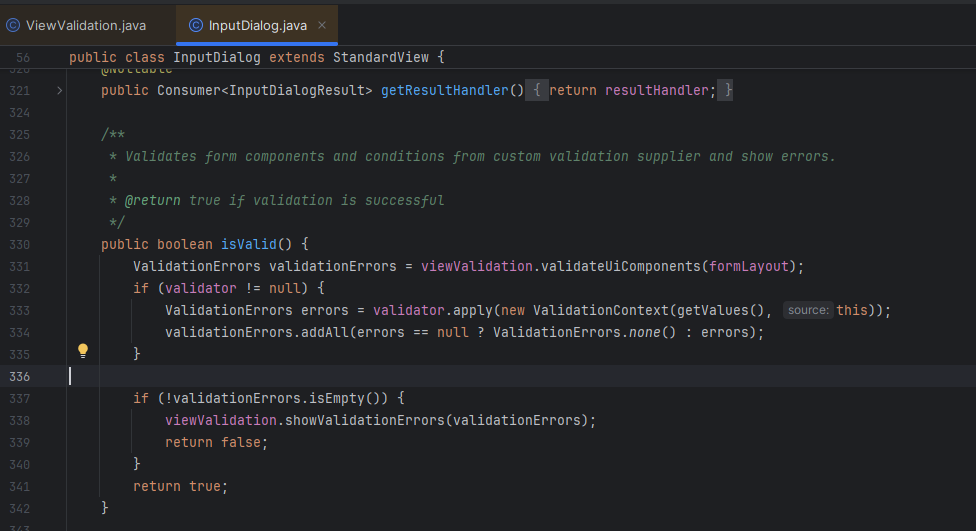Click line number 336 in the gutter
The image size is (976, 531).
(x=19, y=377)
